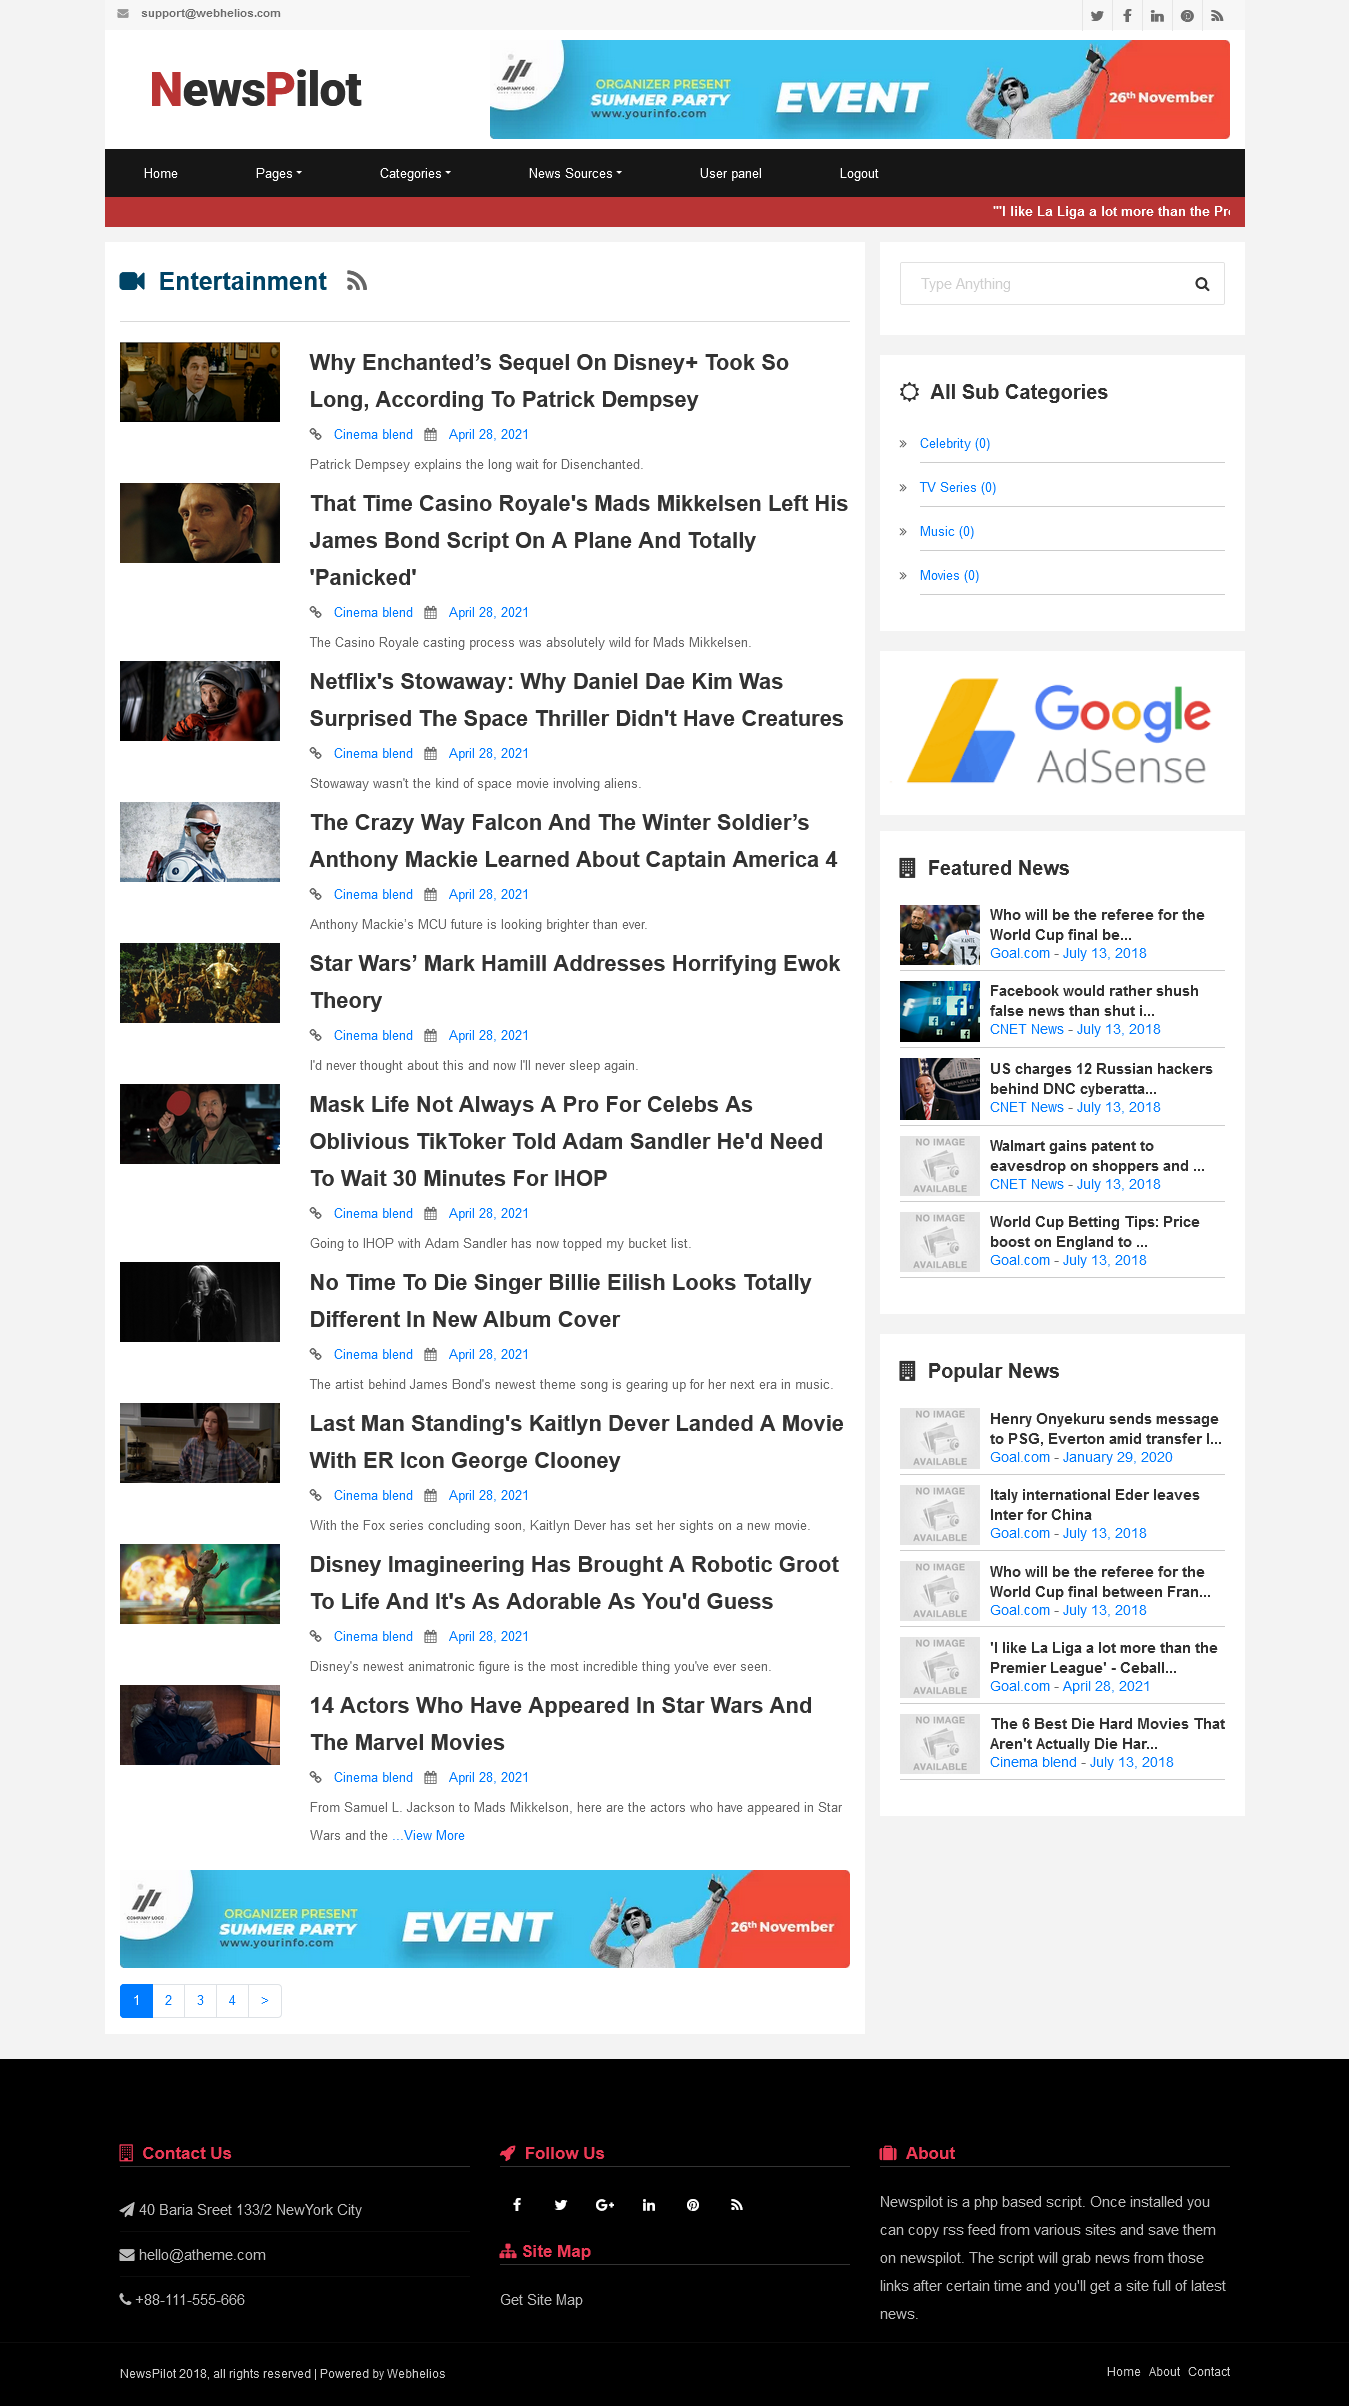Viewport: 1349px width, 2406px height.
Task: Open headline about Adam Sandler IHOP wait
Action: click(x=566, y=1142)
